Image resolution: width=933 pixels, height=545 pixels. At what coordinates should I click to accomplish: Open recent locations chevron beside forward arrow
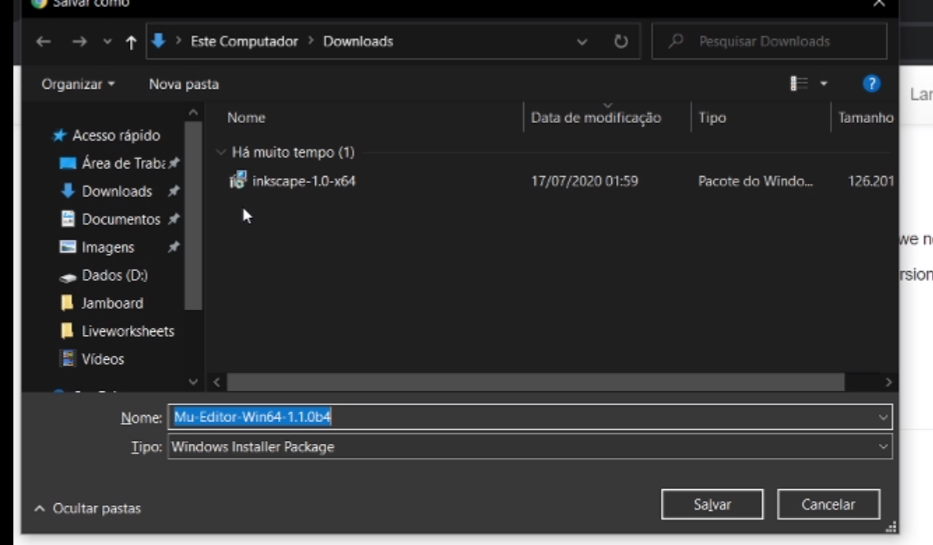[107, 42]
